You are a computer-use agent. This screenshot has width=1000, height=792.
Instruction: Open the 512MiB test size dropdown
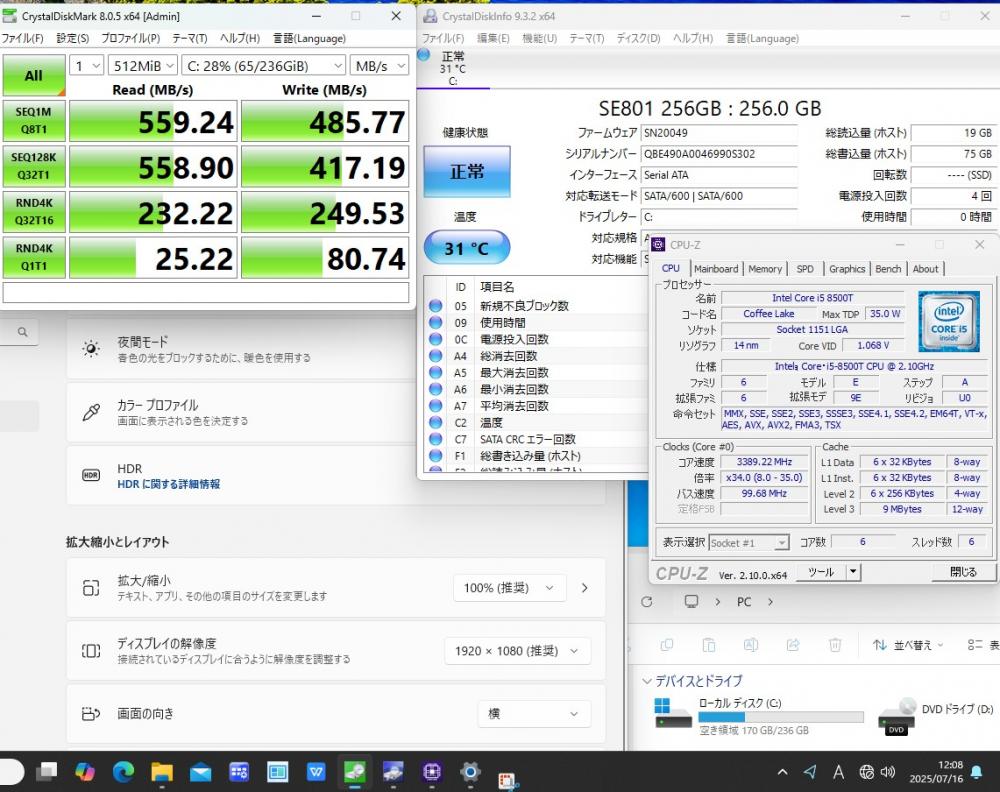[x=142, y=66]
